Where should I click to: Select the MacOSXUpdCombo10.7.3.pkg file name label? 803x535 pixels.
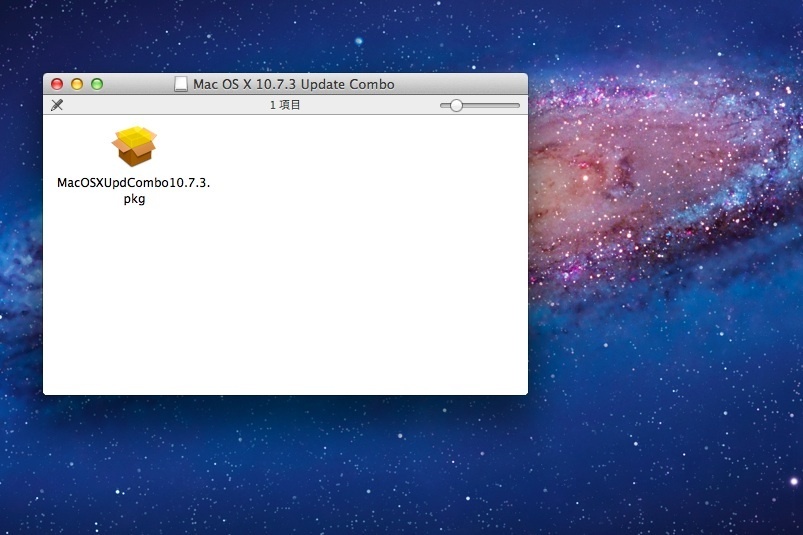click(134, 190)
